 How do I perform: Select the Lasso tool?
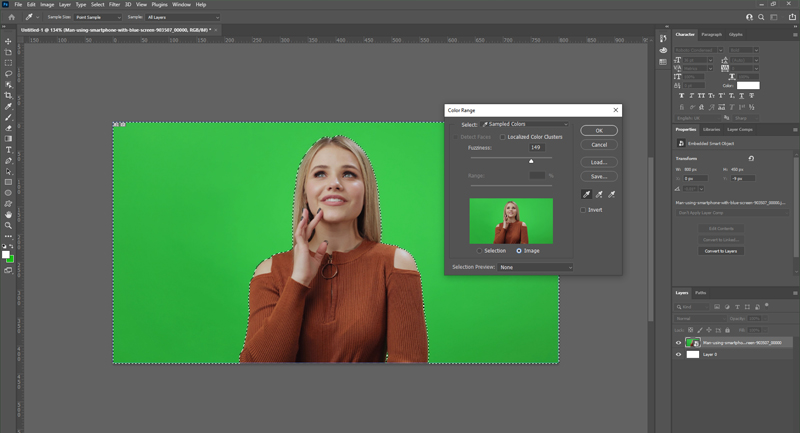(x=8, y=74)
